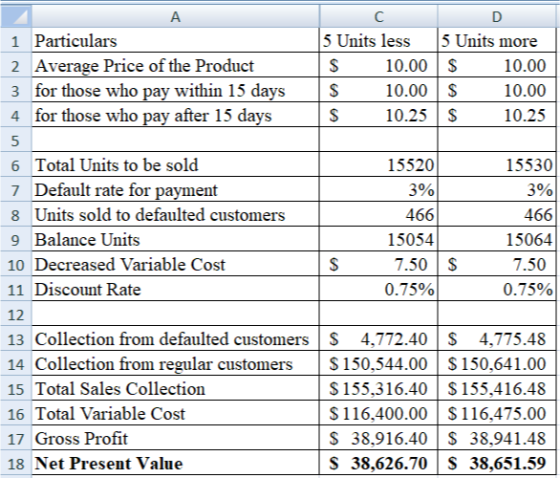Click the $38,941.48 cell
The image size is (560, 478).
[x=497, y=438]
